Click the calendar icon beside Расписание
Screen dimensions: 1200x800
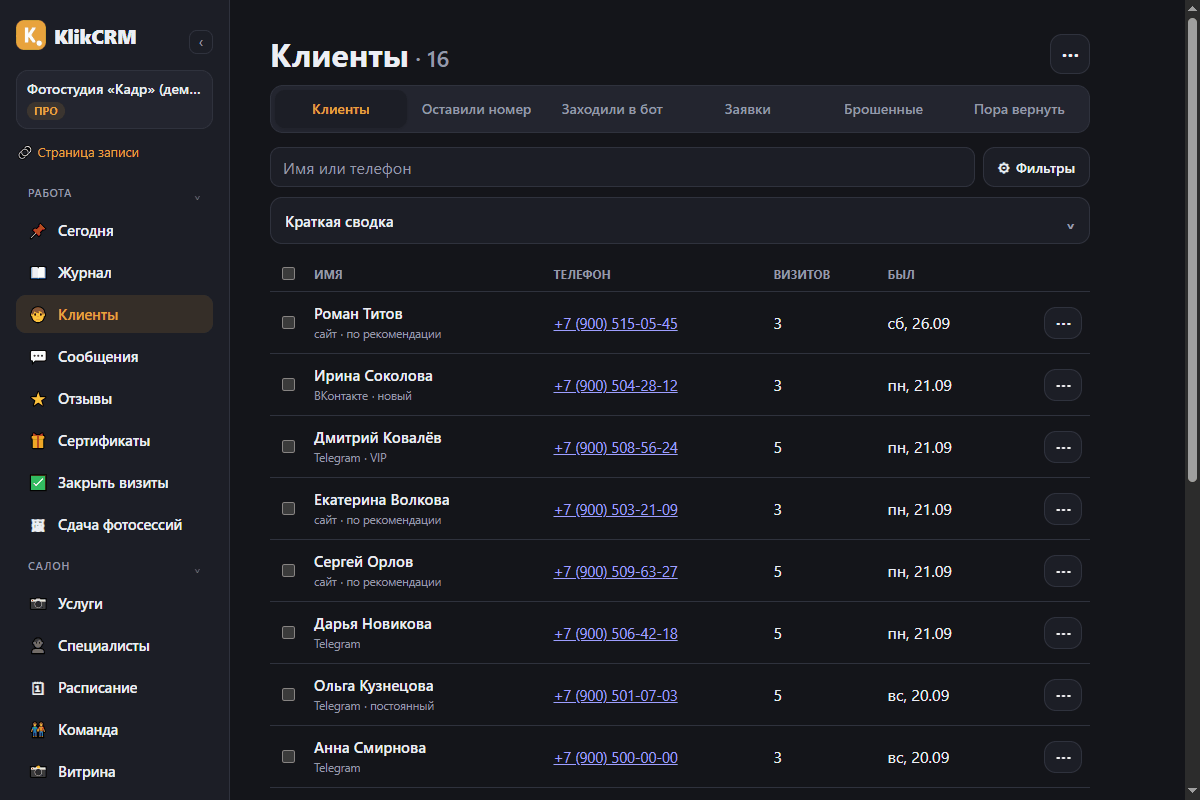tap(38, 688)
